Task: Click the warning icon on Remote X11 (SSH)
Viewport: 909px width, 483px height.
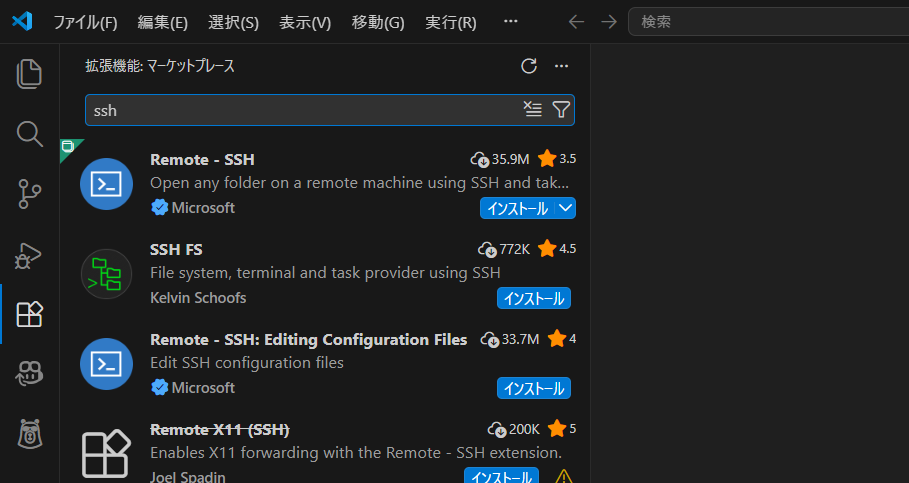Action: pyautogui.click(x=563, y=476)
